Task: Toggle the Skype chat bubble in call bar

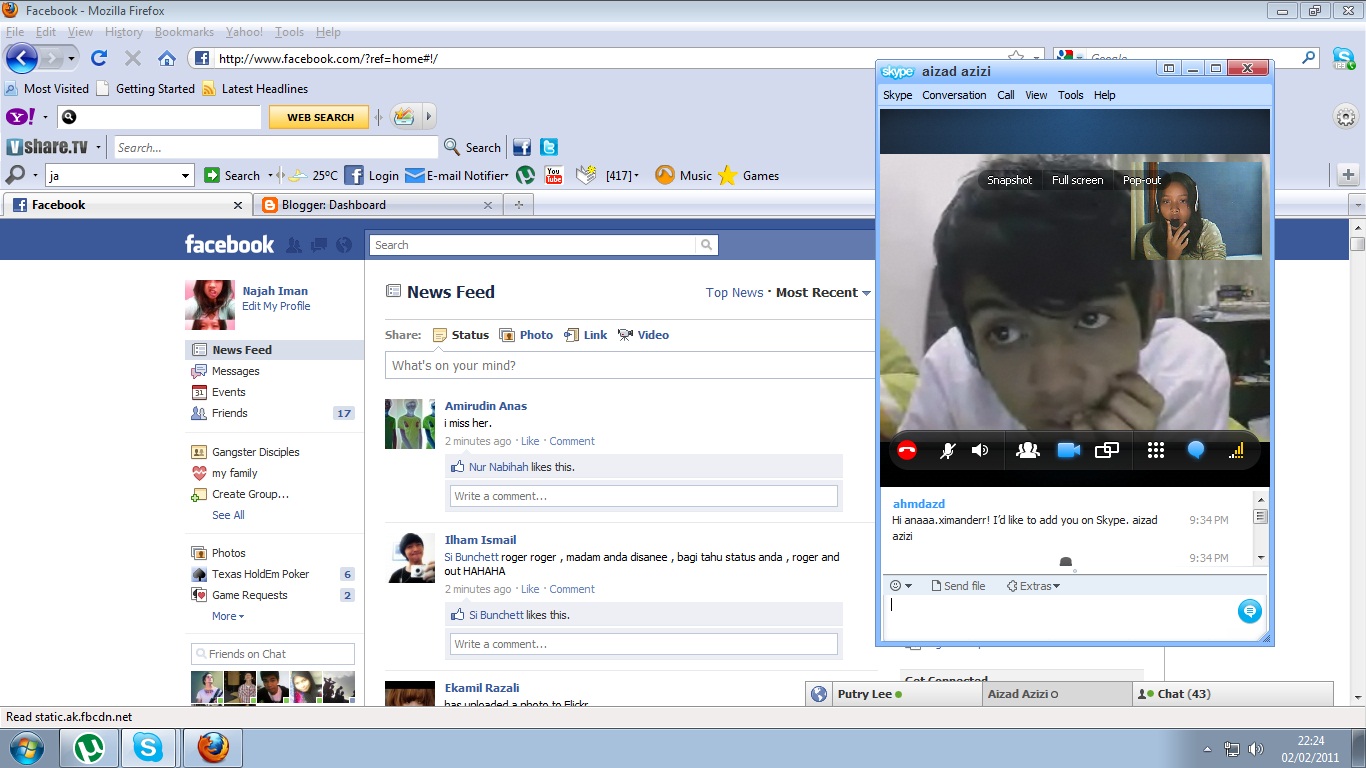Action: 1195,451
